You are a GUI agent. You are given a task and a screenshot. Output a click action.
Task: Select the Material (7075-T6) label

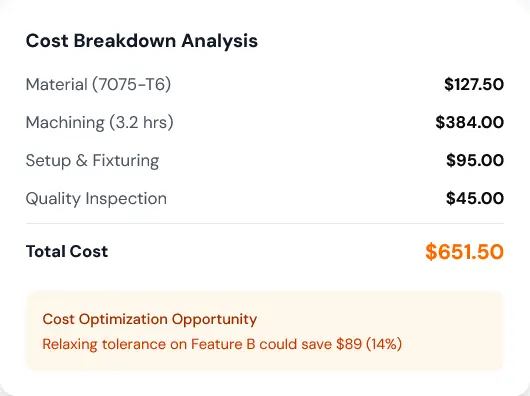coord(98,84)
